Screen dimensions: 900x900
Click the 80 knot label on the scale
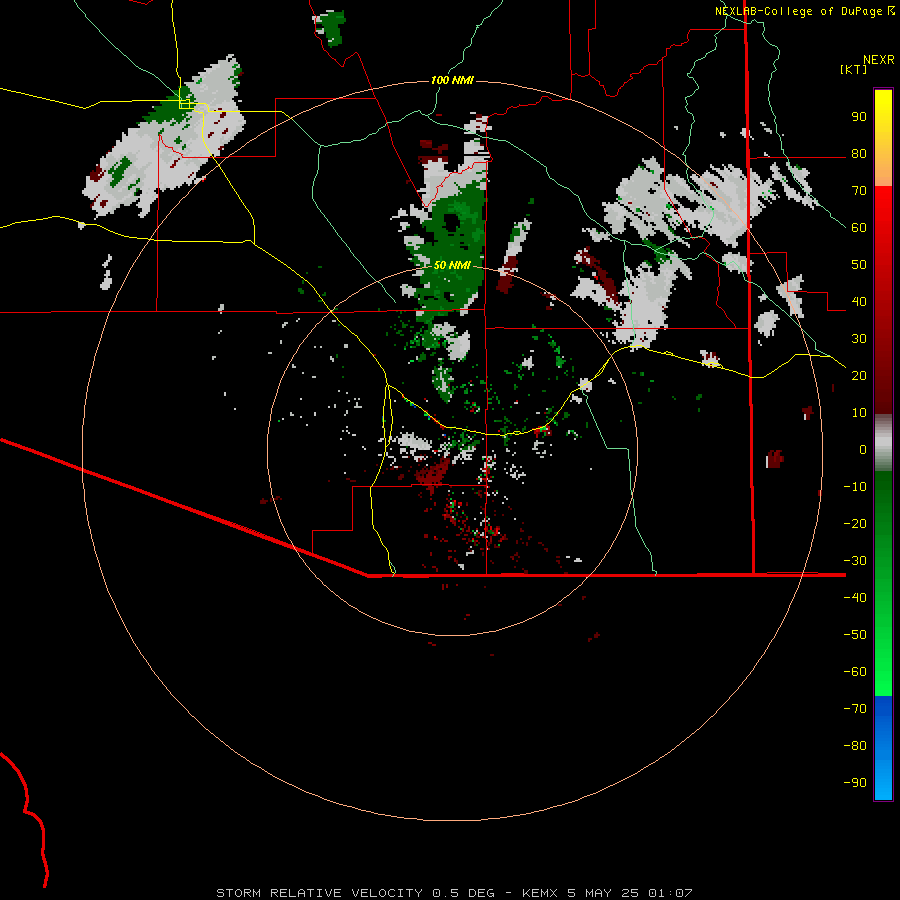pos(859,153)
